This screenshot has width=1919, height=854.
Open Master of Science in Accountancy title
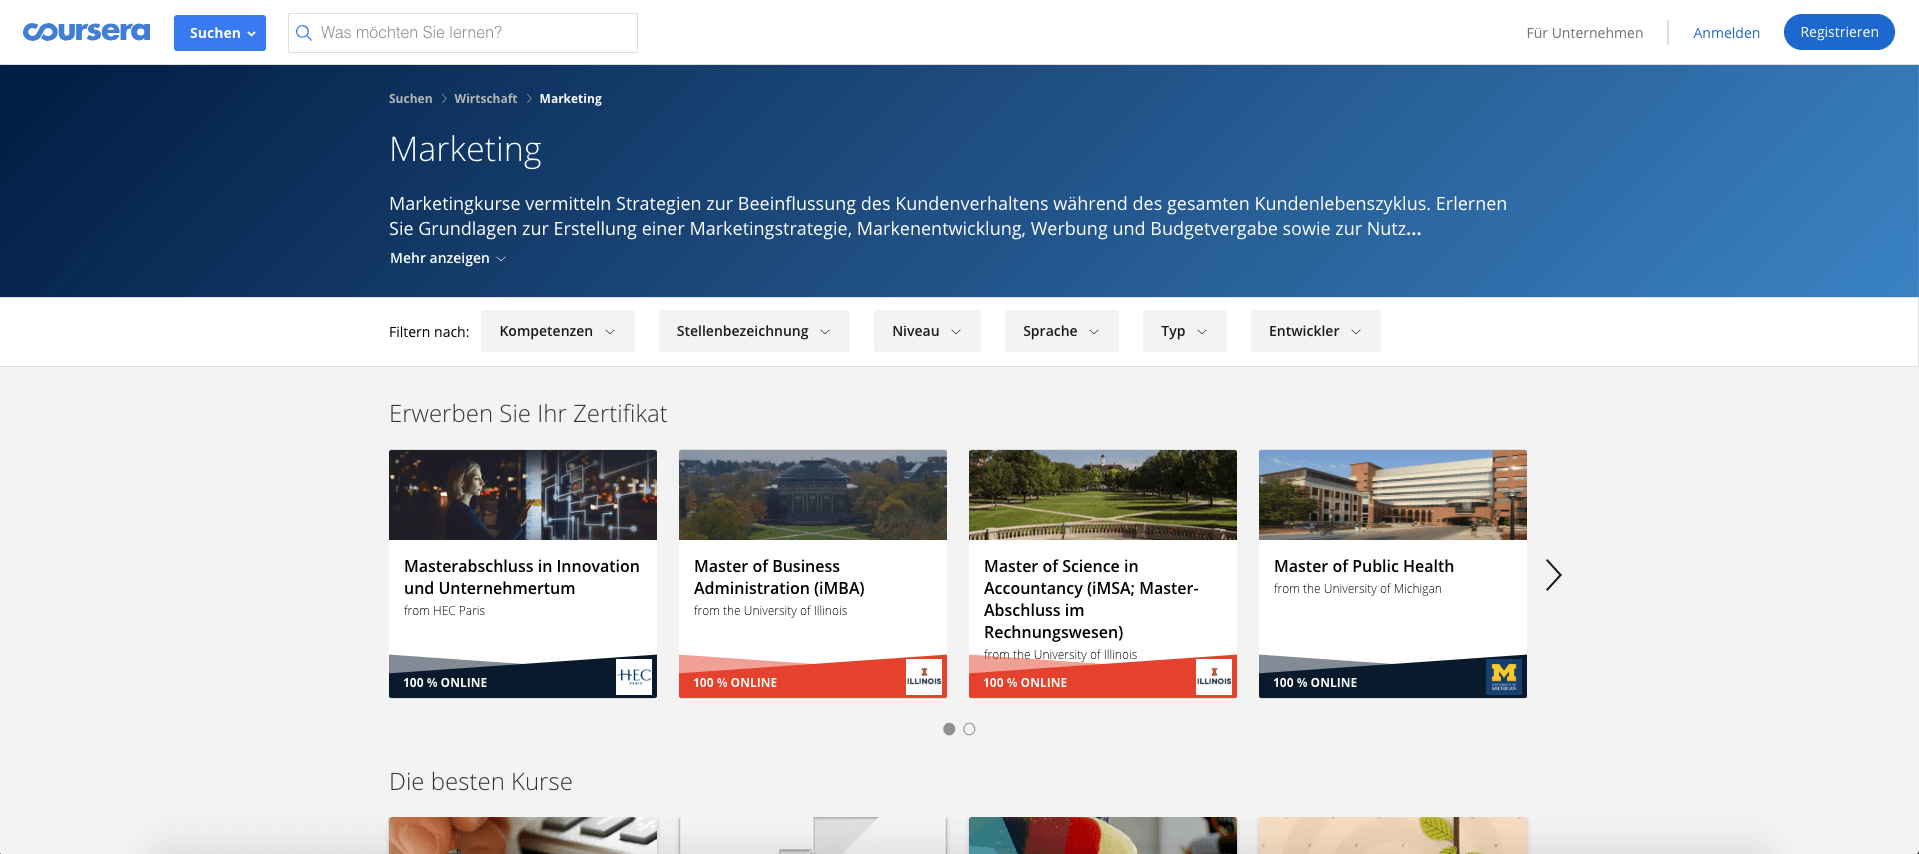tap(1091, 599)
